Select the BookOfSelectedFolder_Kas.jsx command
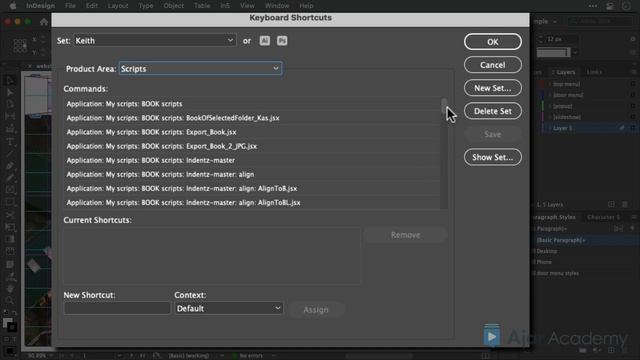Viewport: 640px width, 360px height. click(x=251, y=118)
